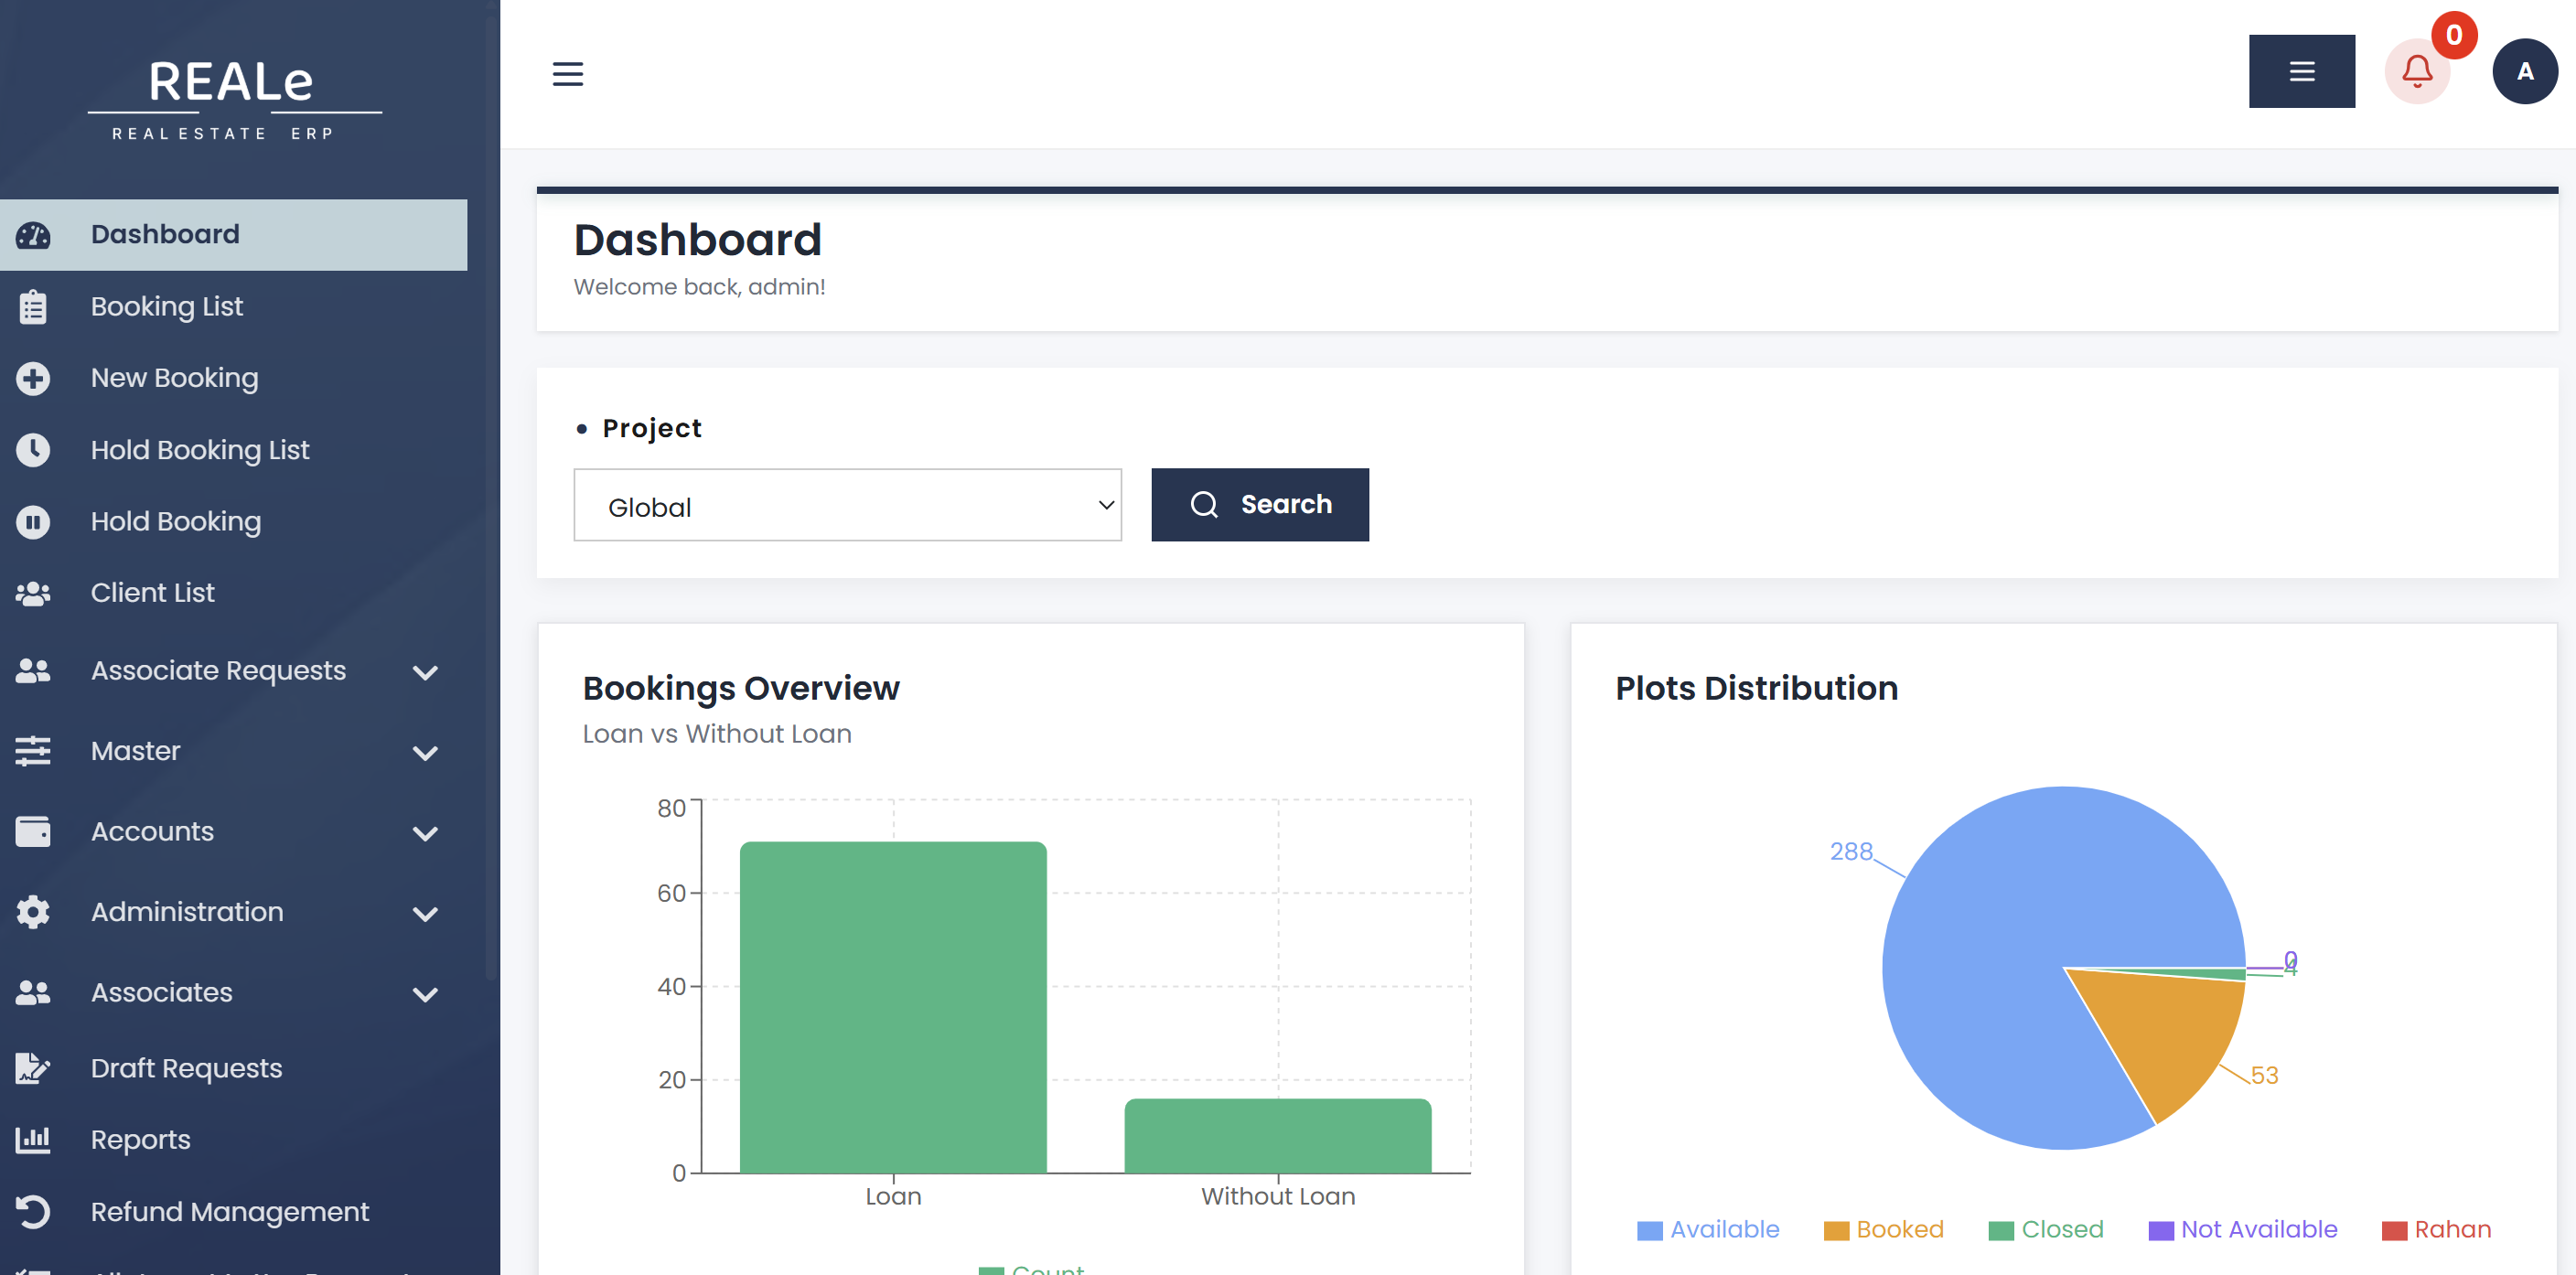Click the Hold Booking pause icon
Image resolution: width=2576 pixels, height=1275 pixels.
[33, 521]
